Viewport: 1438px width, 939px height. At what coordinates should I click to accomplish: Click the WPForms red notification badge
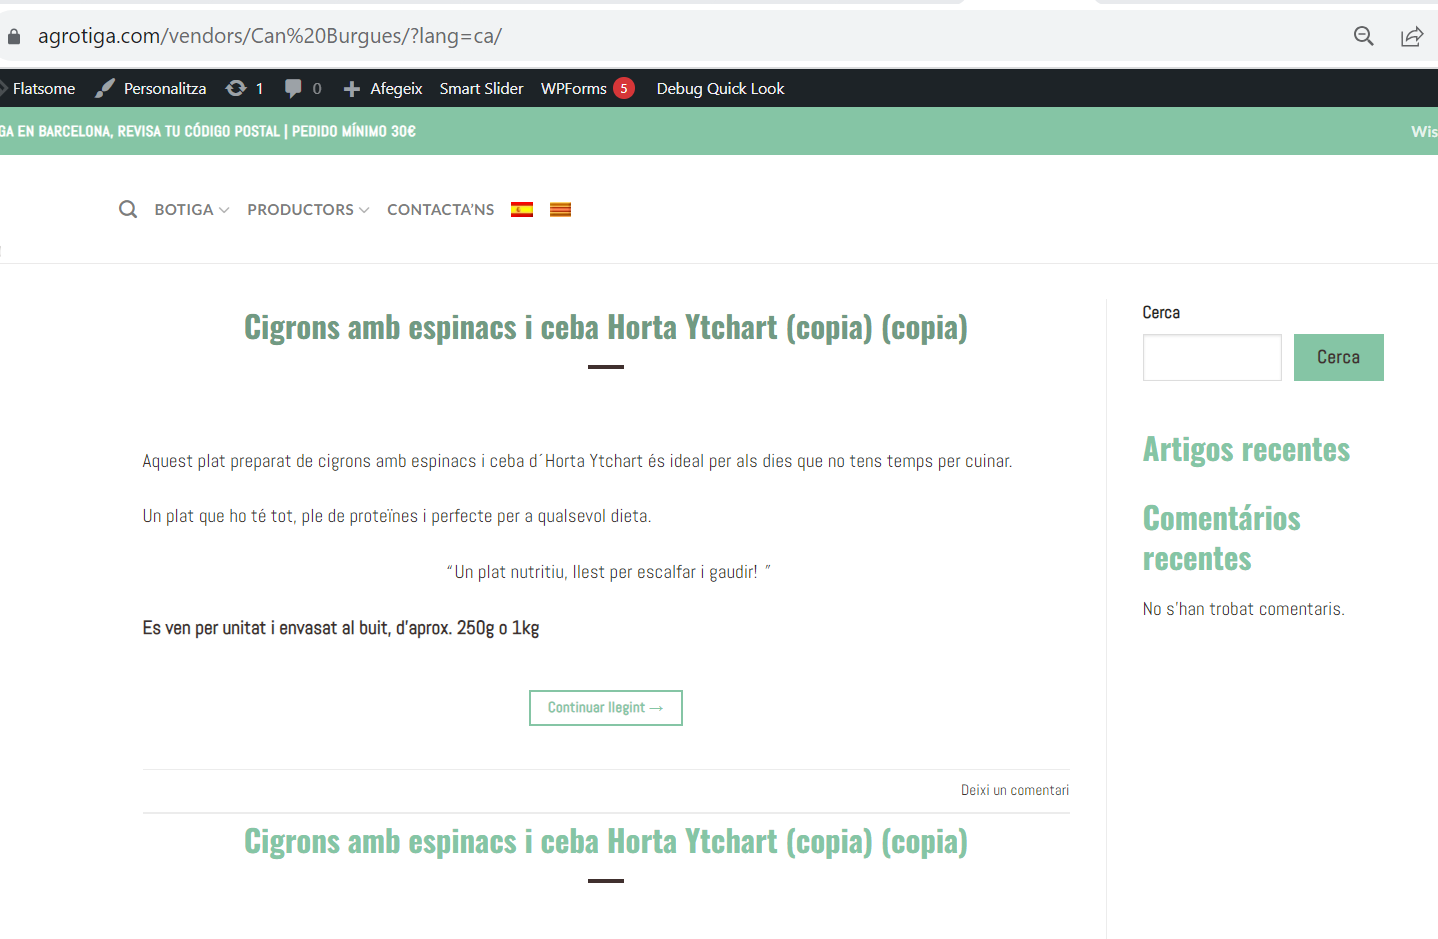[x=624, y=88]
